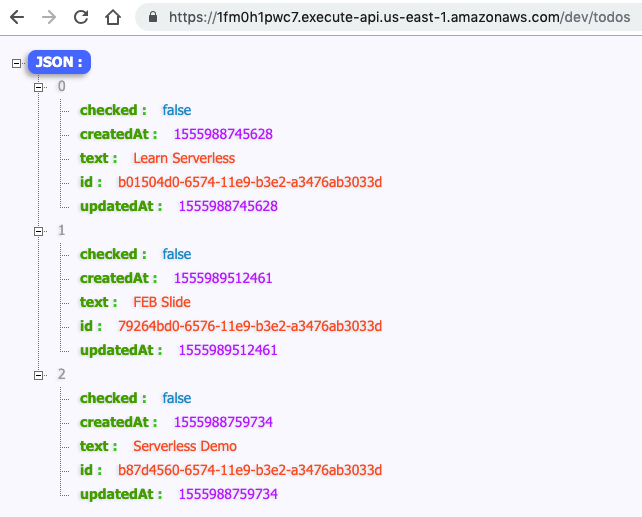This screenshot has height=517, width=642.
Task: Collapse the root JSON node
Action: [x=16, y=63]
